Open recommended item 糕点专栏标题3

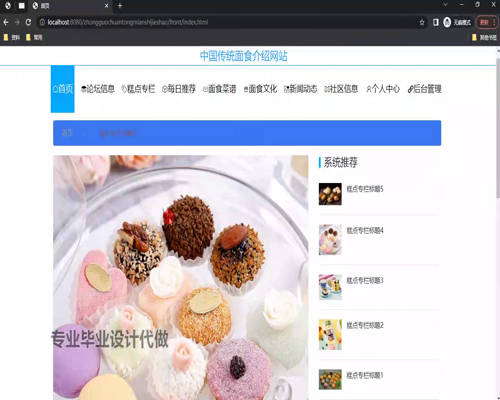click(x=365, y=280)
